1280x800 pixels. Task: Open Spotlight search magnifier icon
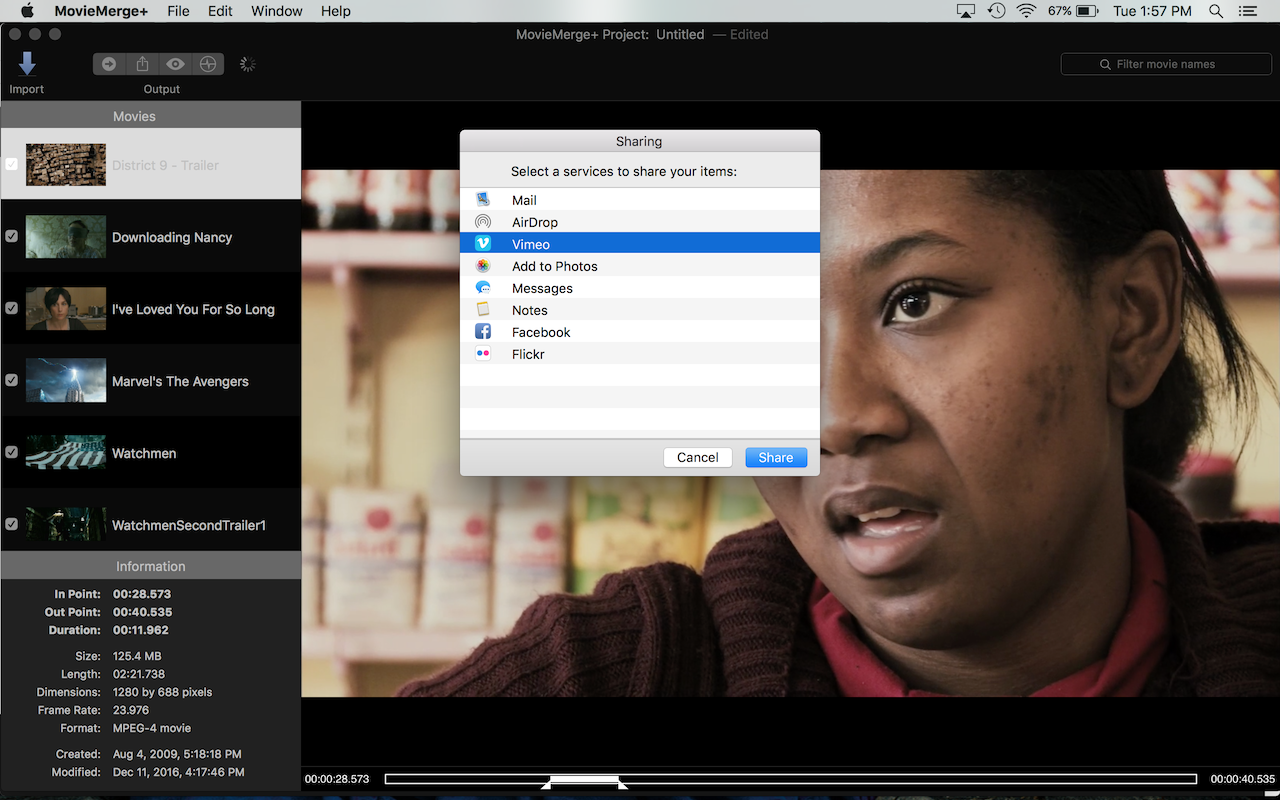[x=1216, y=11]
